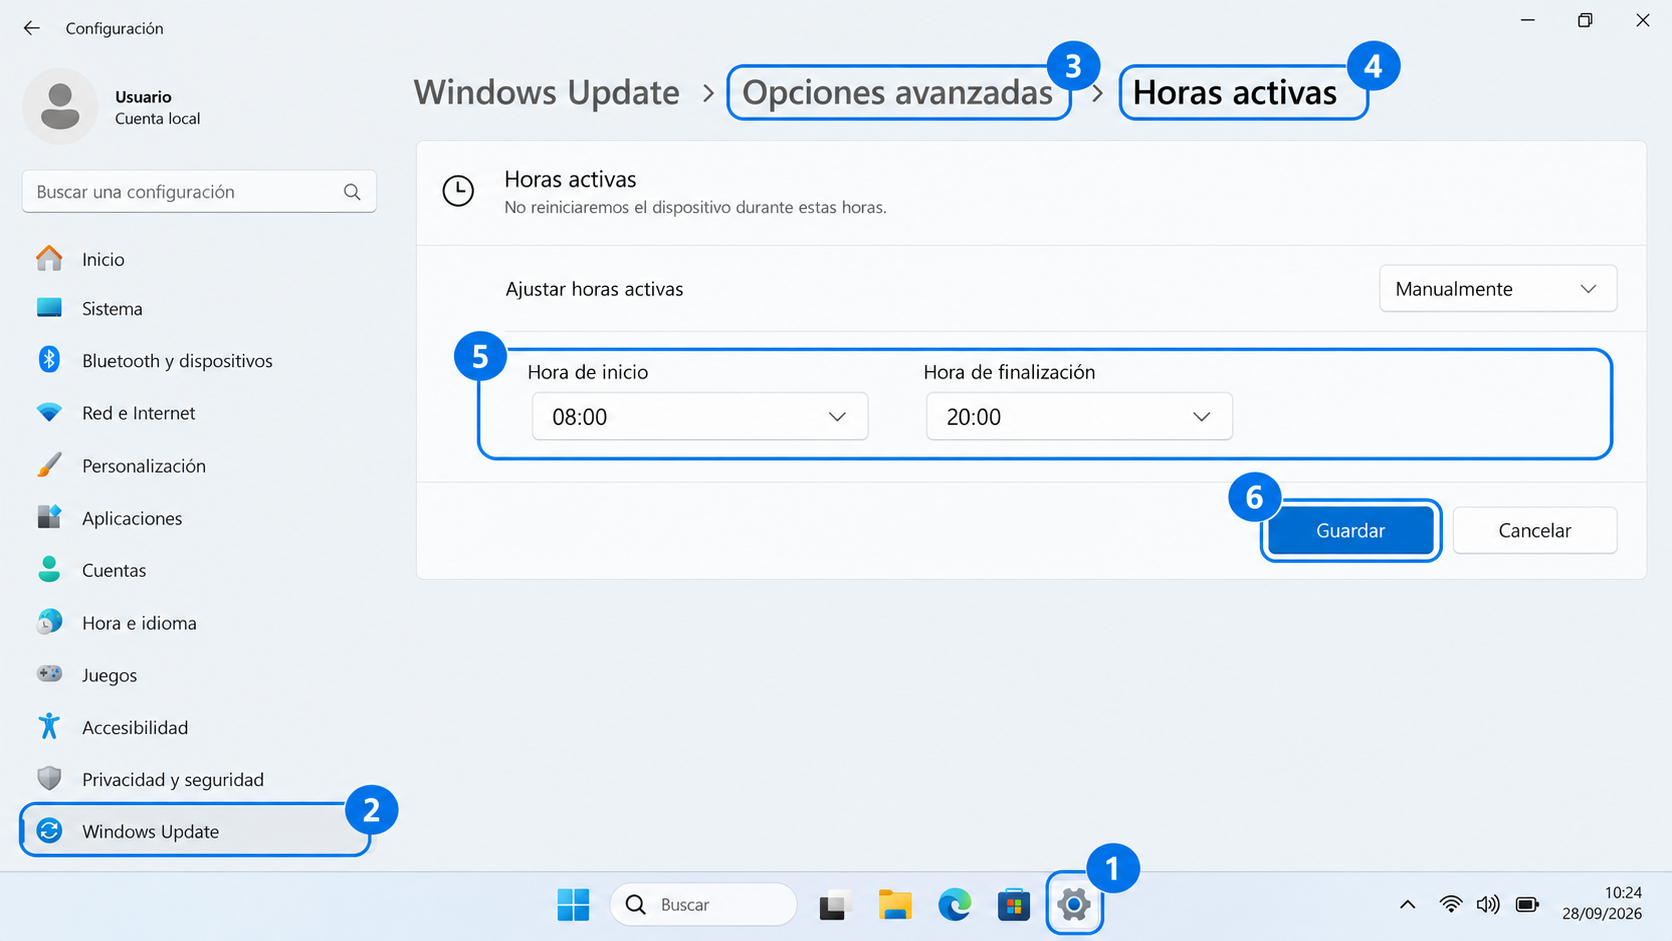
Task: Go to the Windows Update breadcrumb
Action: pyautogui.click(x=547, y=92)
